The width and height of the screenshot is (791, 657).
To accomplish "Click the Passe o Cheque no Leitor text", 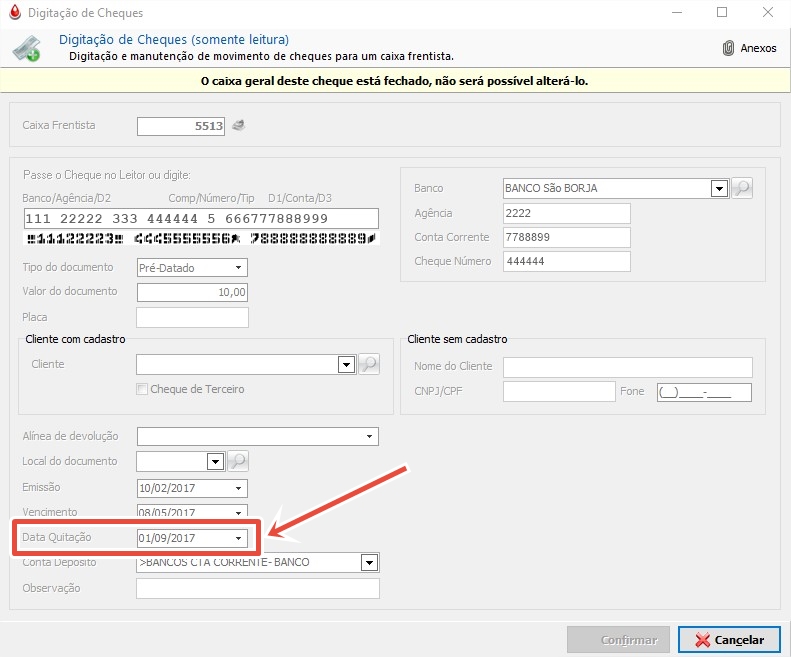I will tap(106, 175).
